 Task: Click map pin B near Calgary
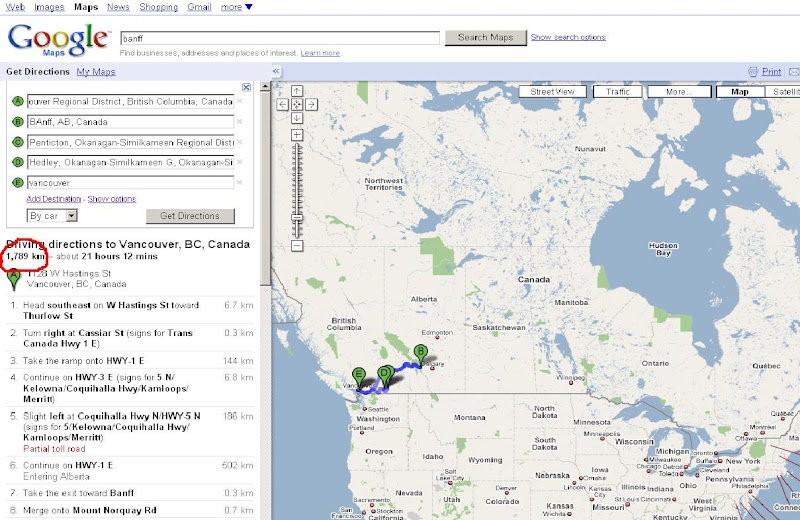420,355
